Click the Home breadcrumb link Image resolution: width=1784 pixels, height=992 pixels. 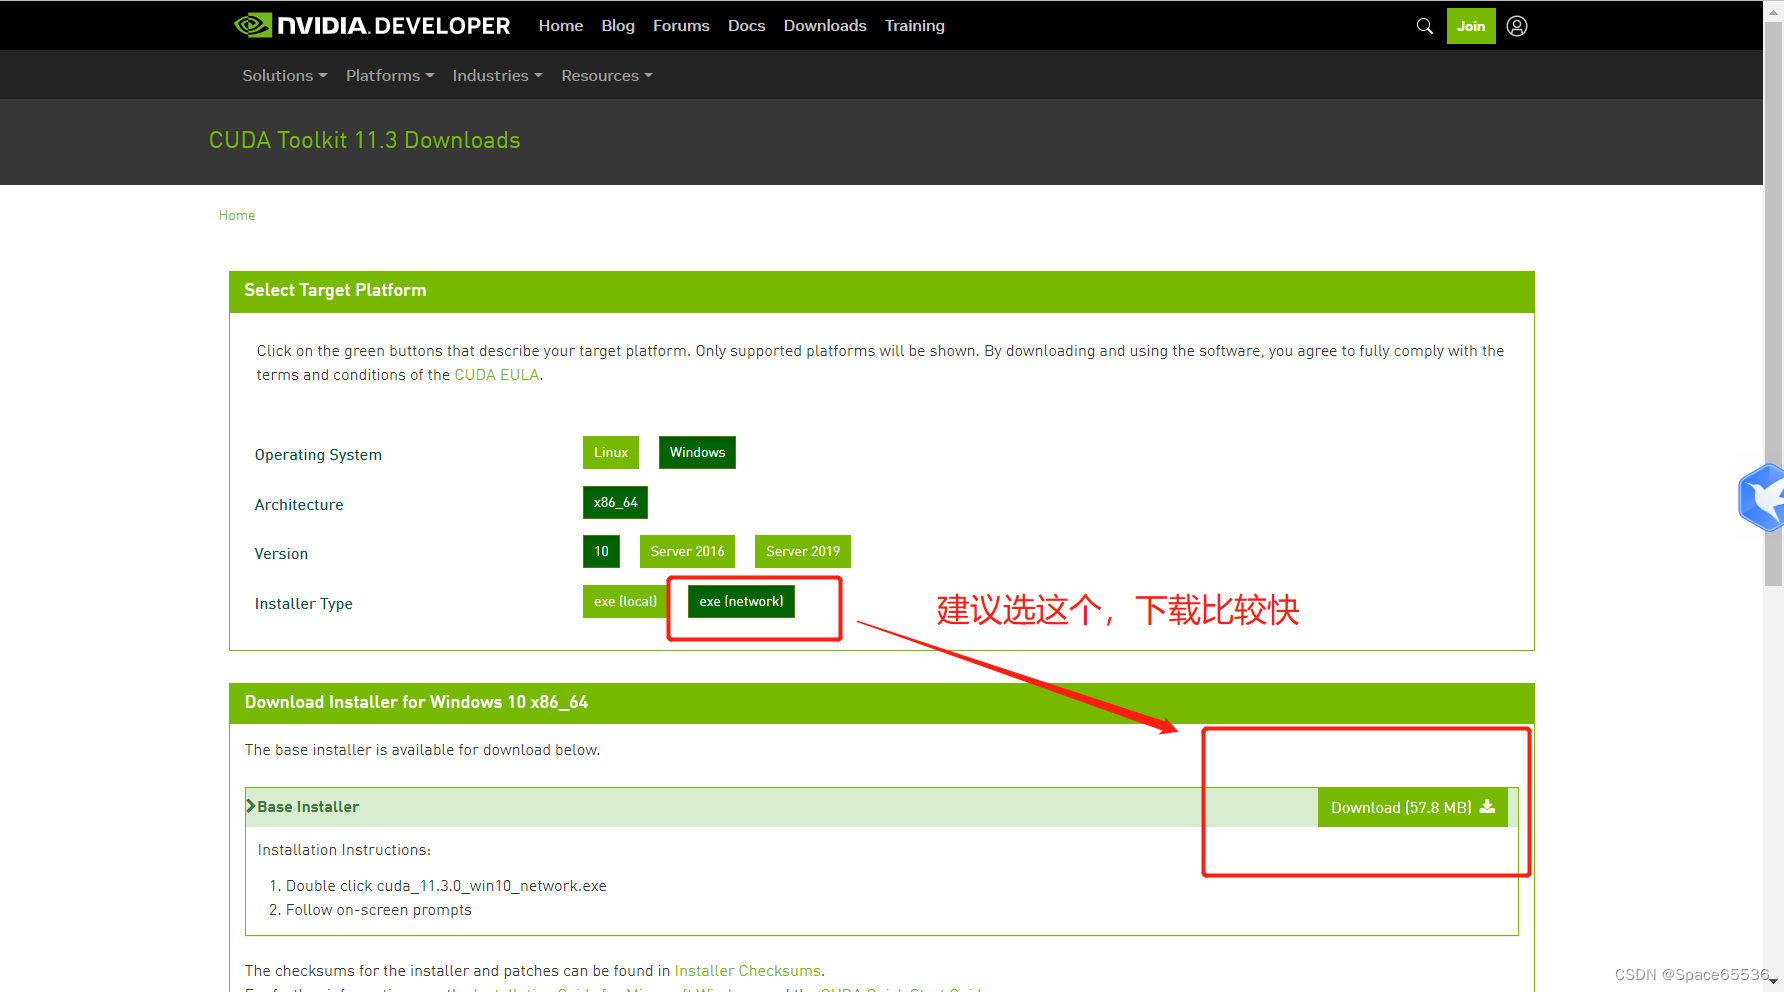[237, 215]
